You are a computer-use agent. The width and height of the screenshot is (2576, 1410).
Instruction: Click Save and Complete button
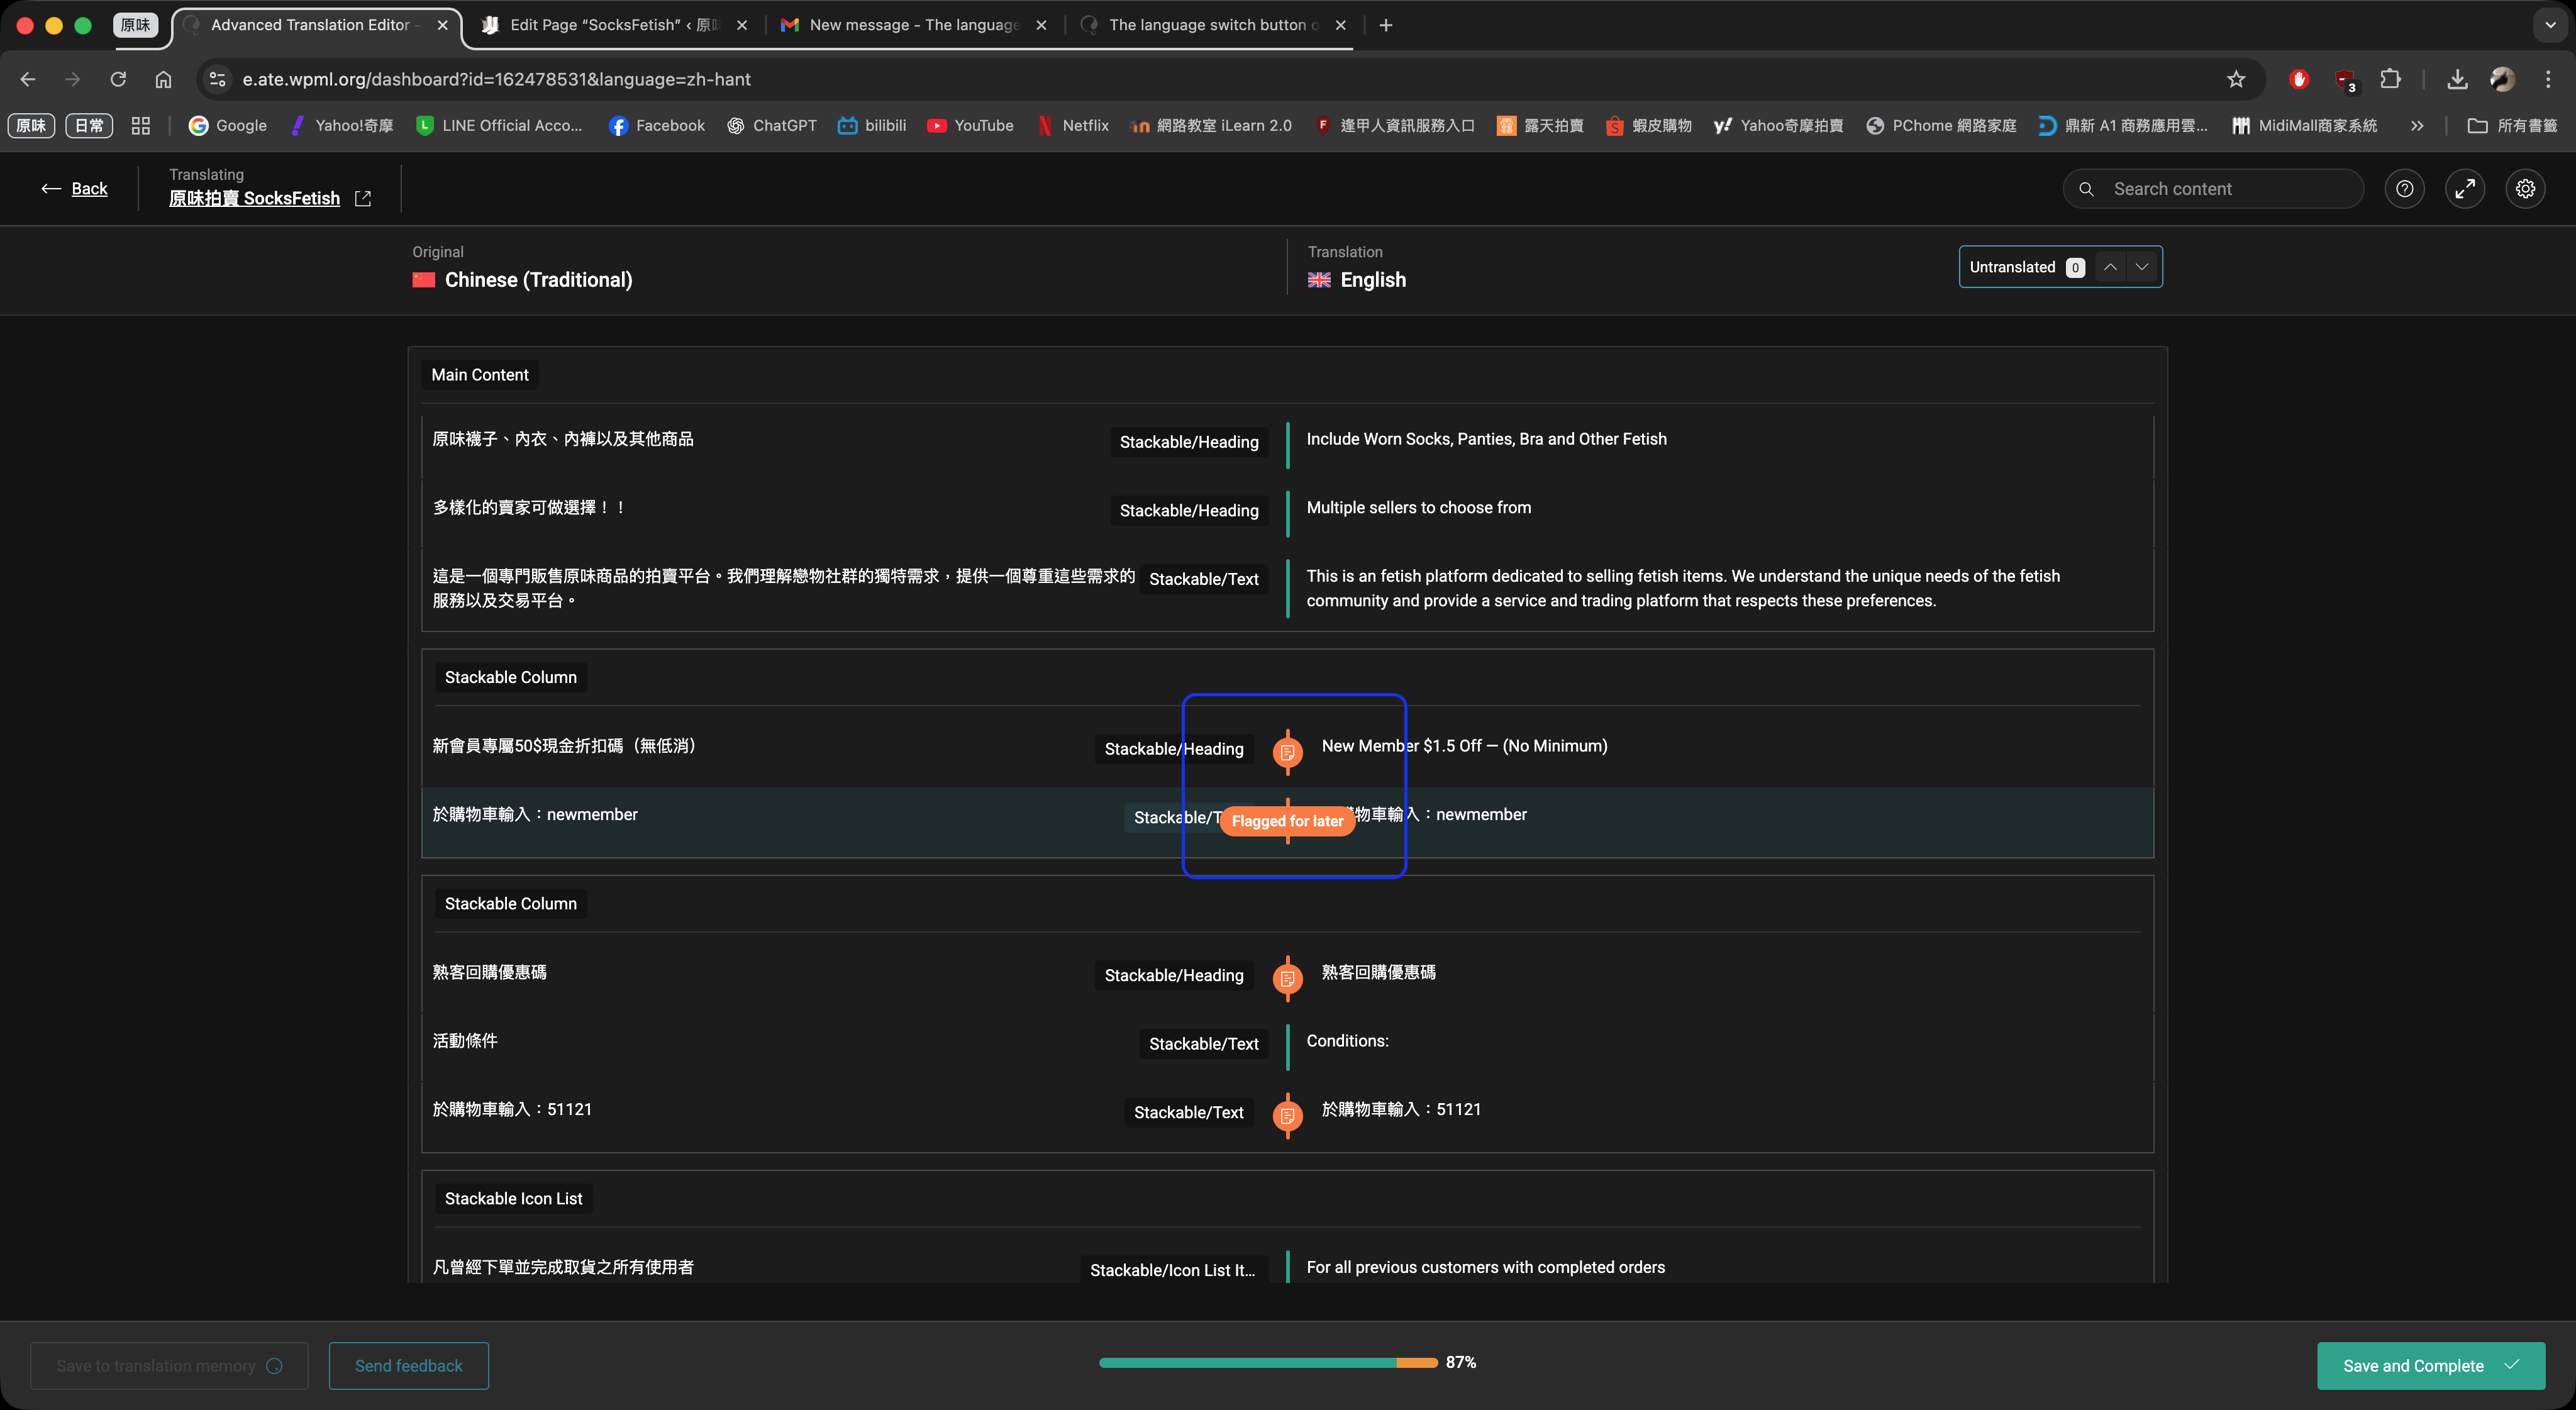(x=2430, y=1365)
